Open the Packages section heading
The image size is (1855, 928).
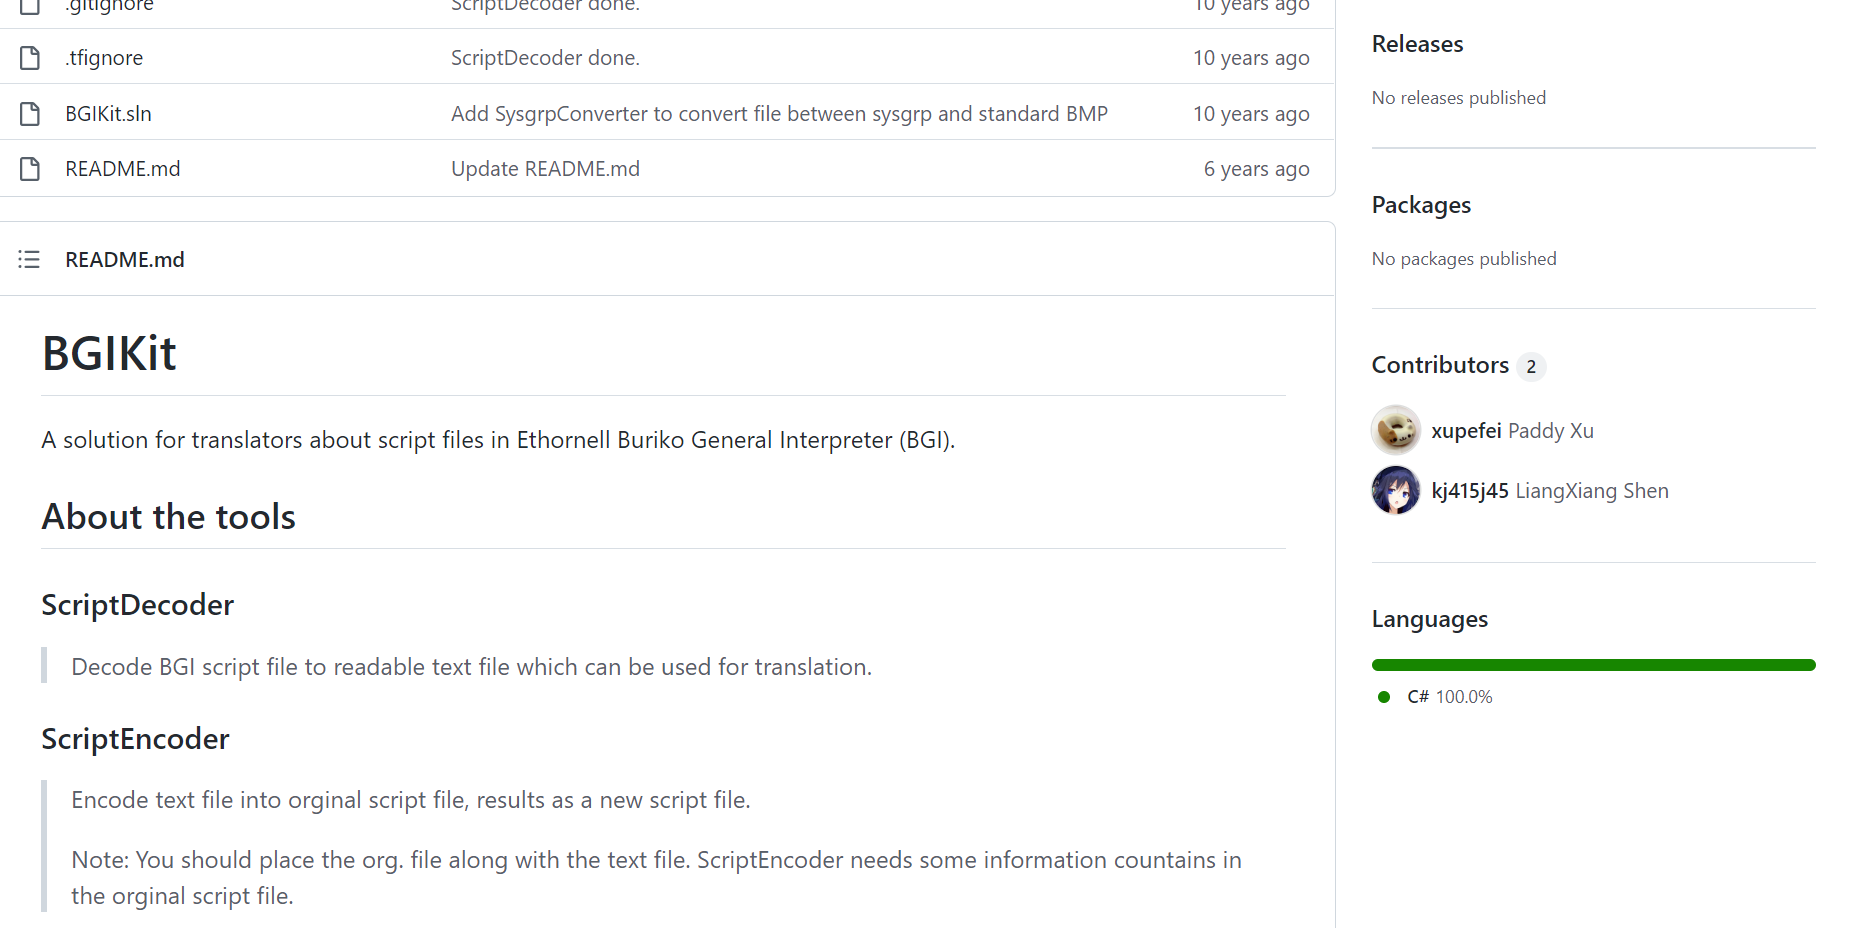pyautogui.click(x=1421, y=205)
